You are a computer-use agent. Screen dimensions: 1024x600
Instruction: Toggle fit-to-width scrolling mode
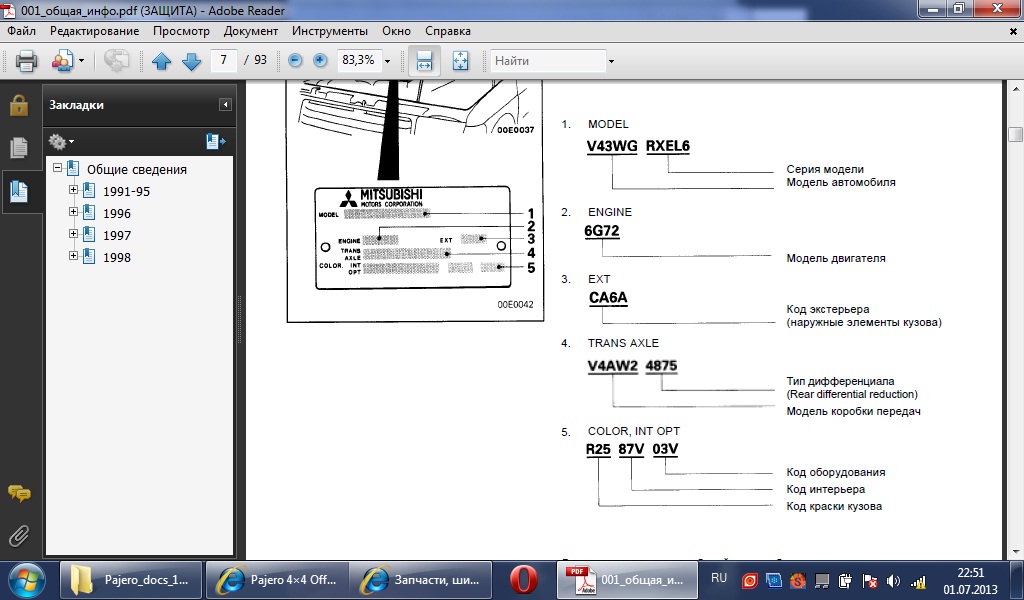tap(423, 61)
